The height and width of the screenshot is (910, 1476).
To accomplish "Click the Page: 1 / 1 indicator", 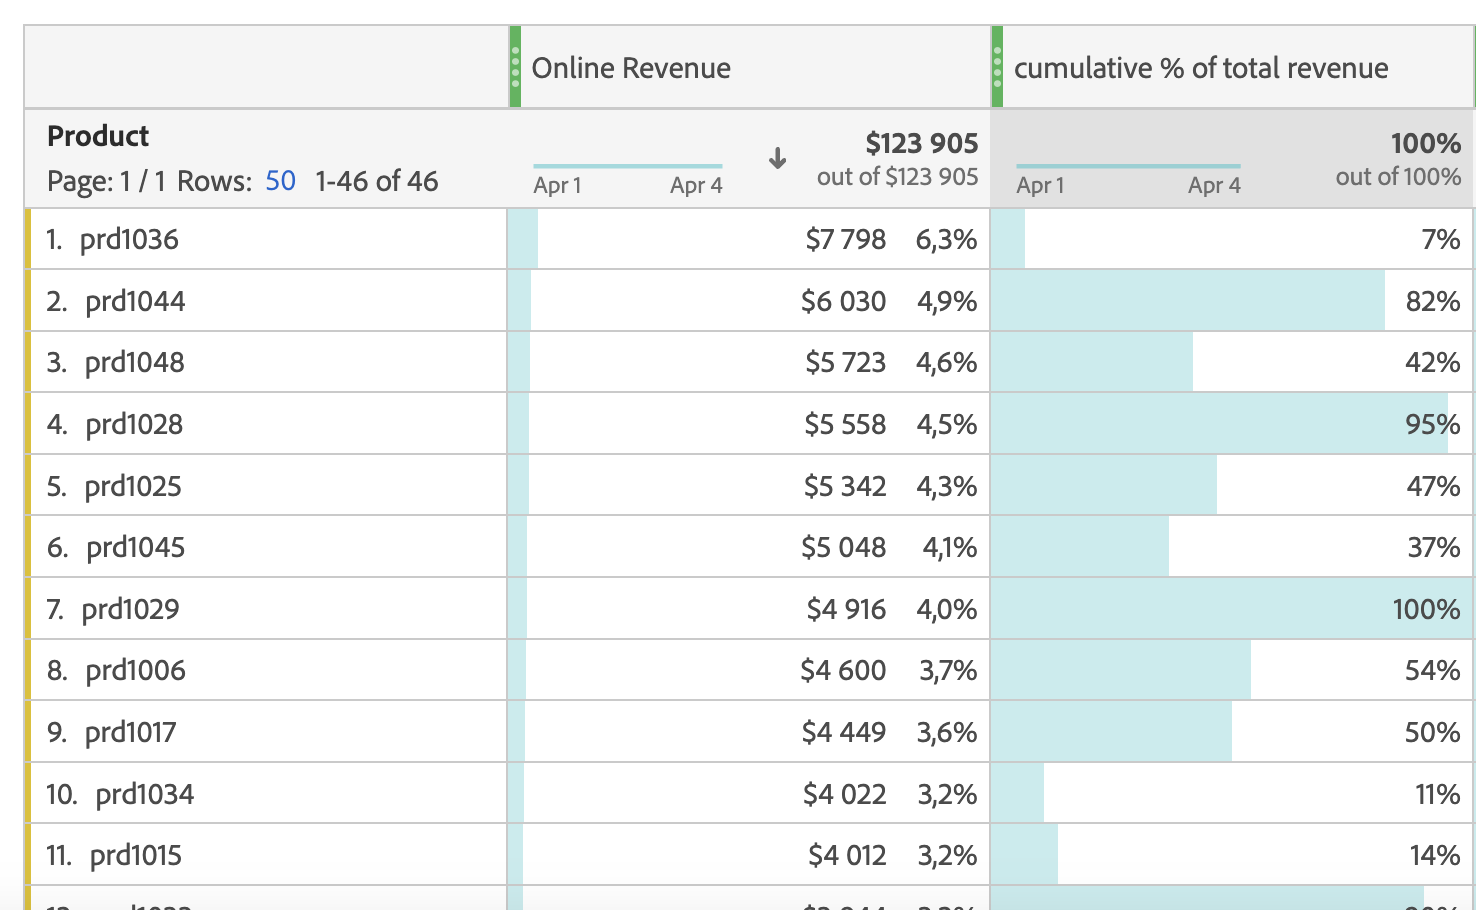I will pos(106,181).
